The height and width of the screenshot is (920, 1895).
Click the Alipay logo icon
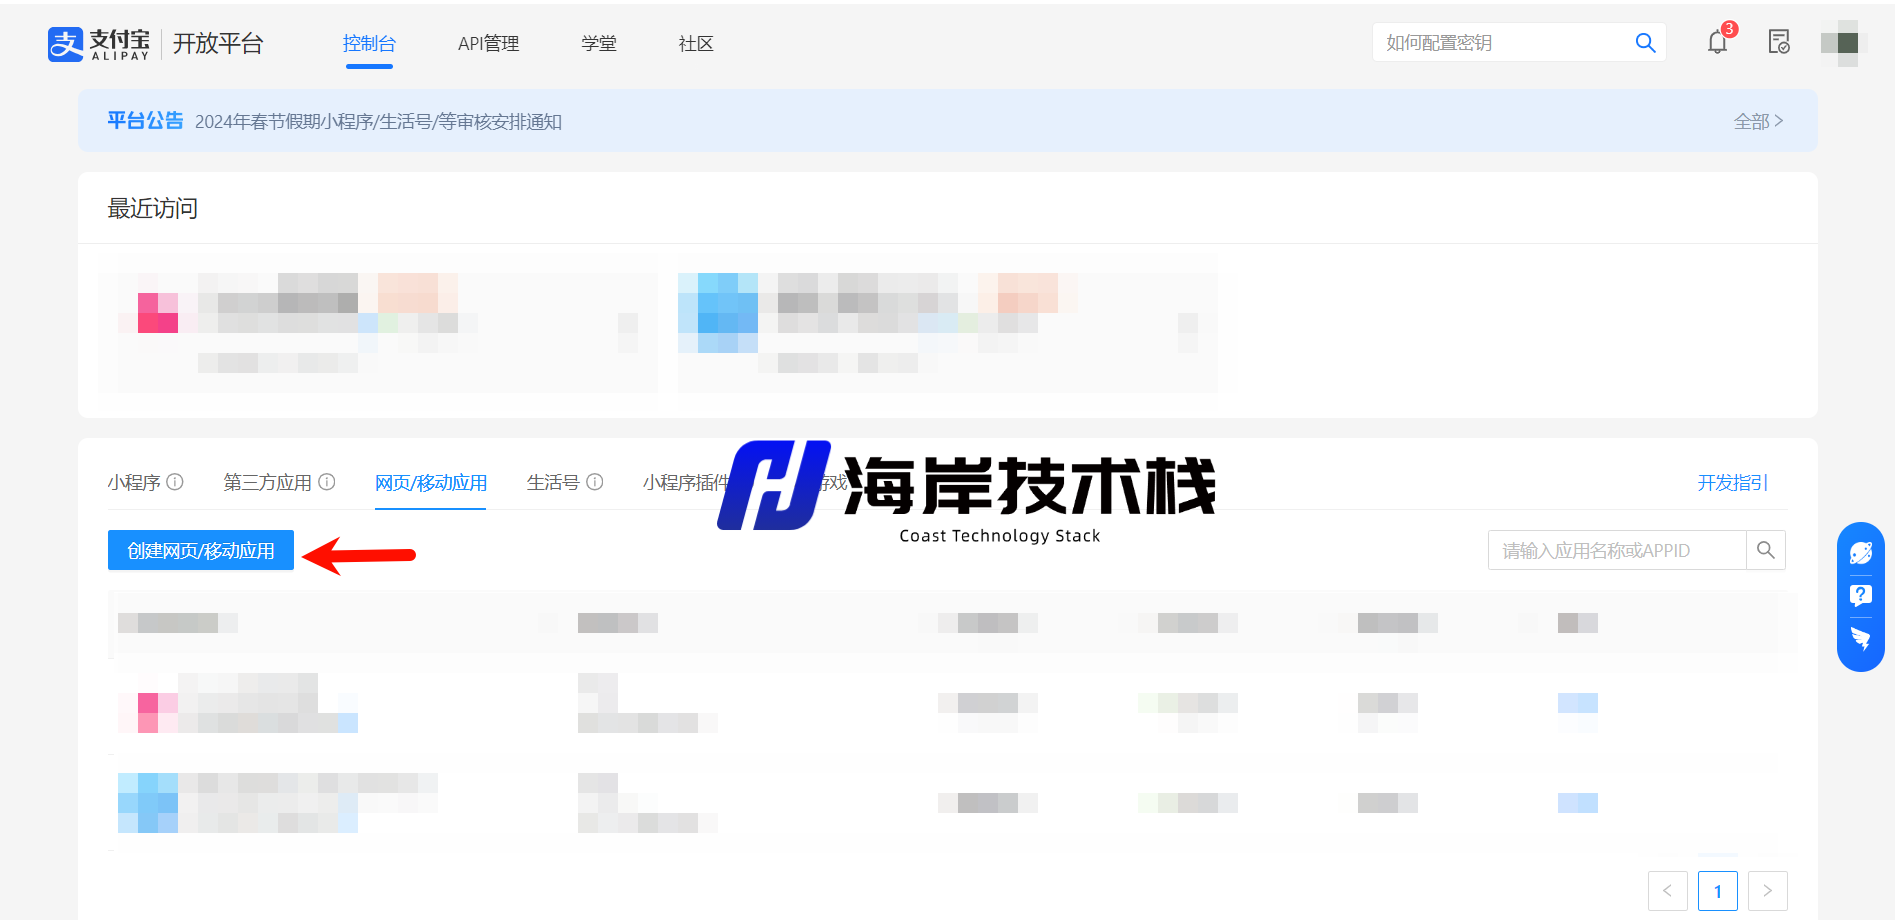(66, 44)
